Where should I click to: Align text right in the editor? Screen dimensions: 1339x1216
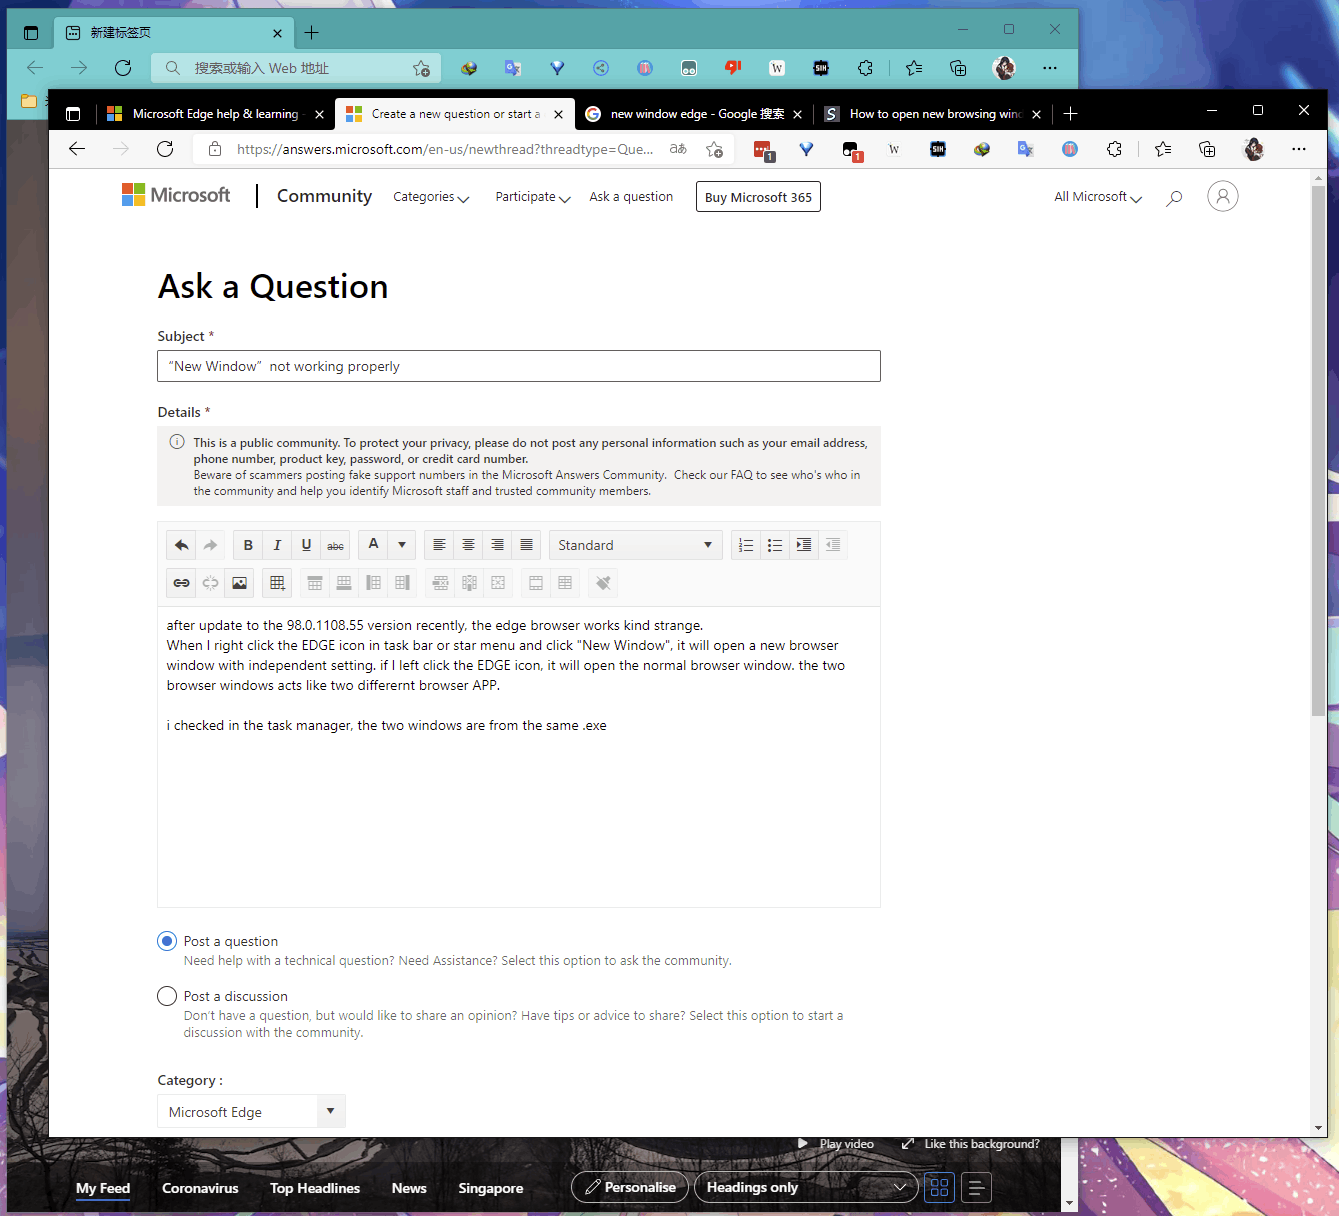[497, 545]
